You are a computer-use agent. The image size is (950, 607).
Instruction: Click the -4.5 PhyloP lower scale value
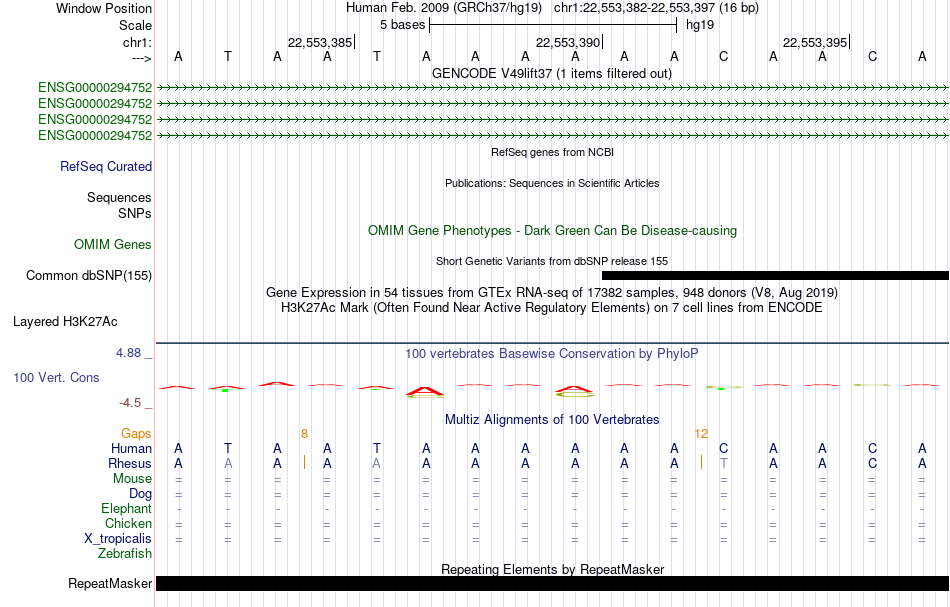[x=130, y=403]
